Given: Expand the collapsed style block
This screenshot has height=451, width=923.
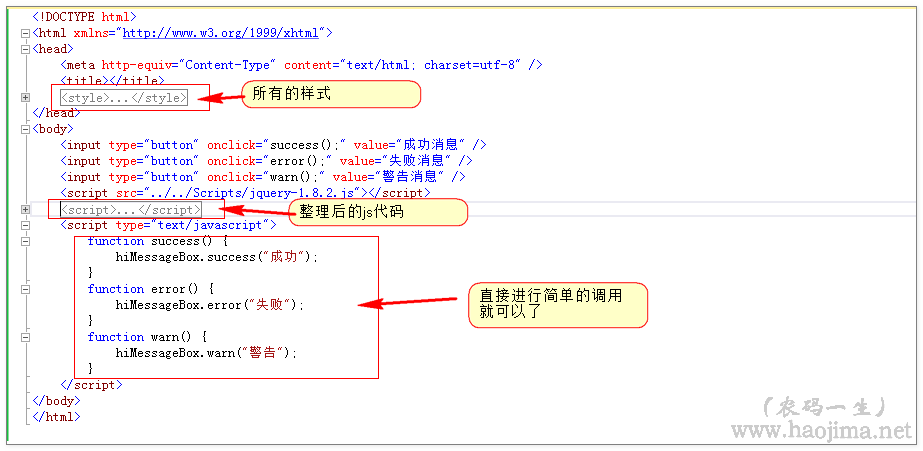Looking at the screenshot, I should pos(25,97).
